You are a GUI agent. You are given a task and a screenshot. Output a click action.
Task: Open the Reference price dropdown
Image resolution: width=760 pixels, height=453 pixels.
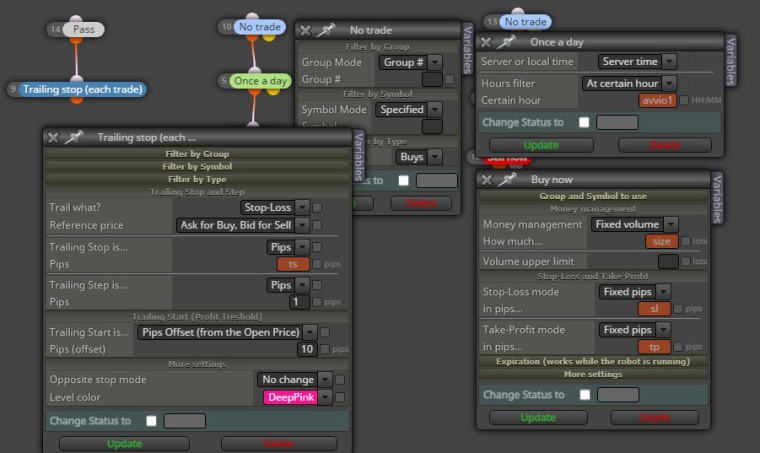tap(242, 225)
